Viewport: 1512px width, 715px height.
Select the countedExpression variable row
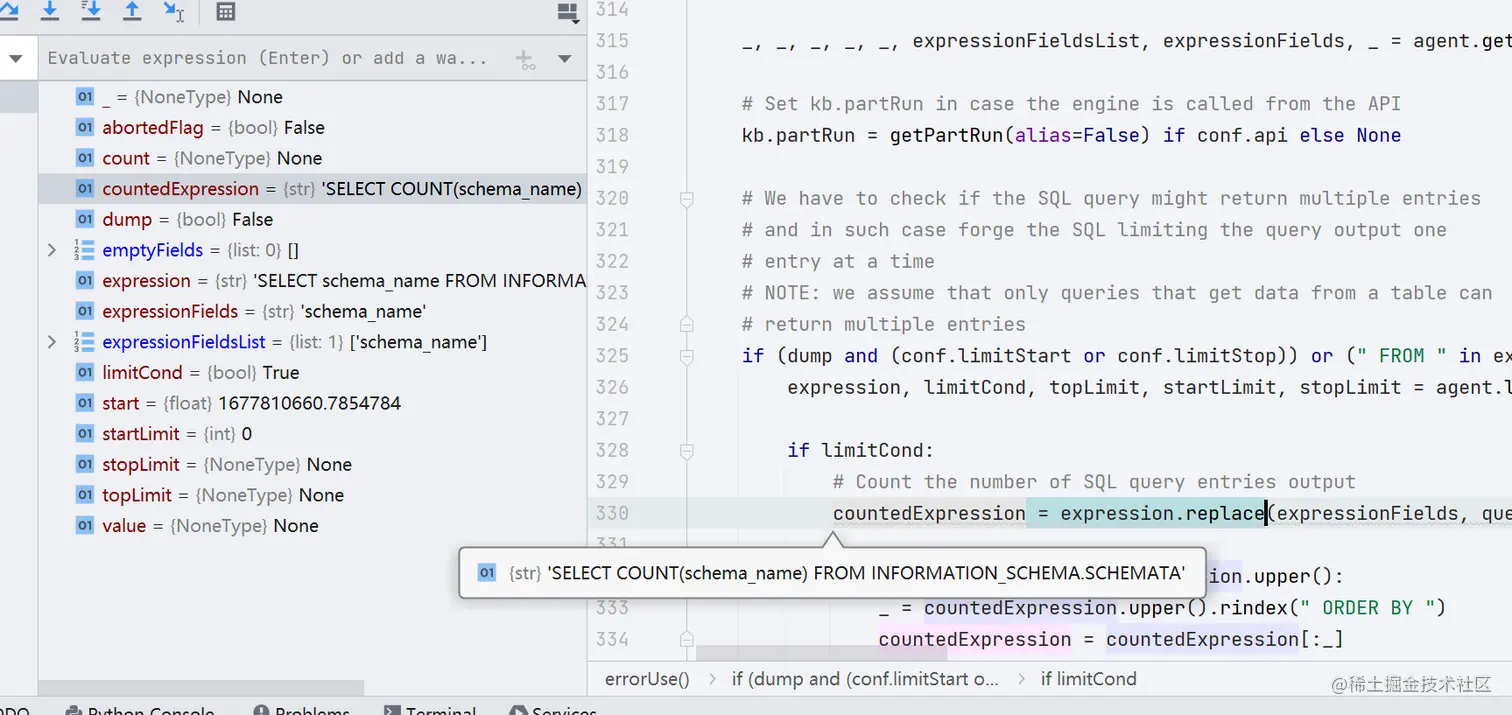coord(312,189)
